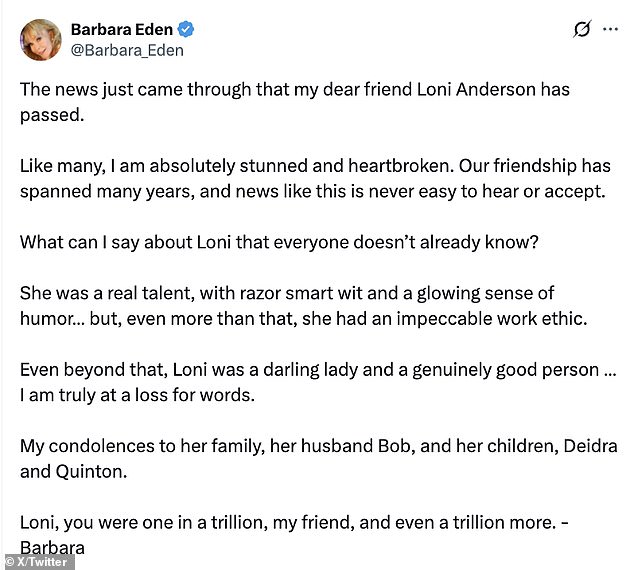Open the three-dot more options menu
The image size is (634, 570).
coord(611,30)
